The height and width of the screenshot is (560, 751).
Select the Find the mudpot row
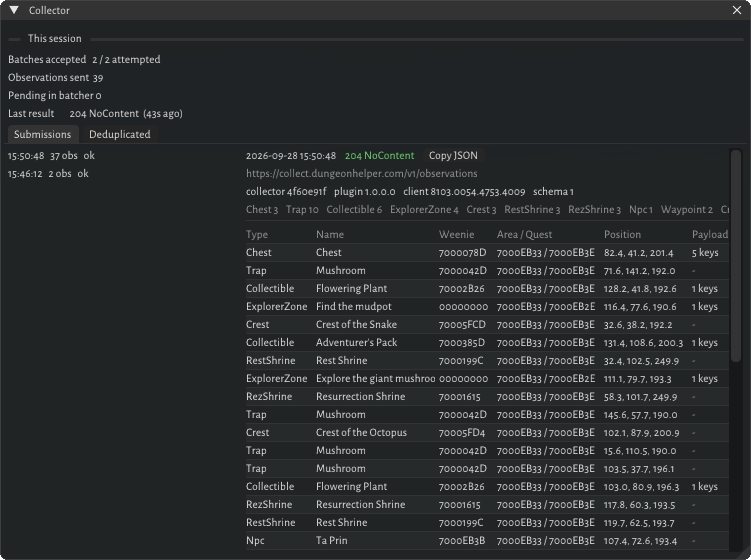pos(487,307)
